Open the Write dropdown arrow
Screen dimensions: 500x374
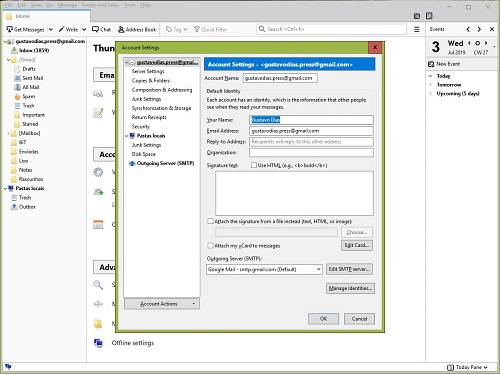84,29
